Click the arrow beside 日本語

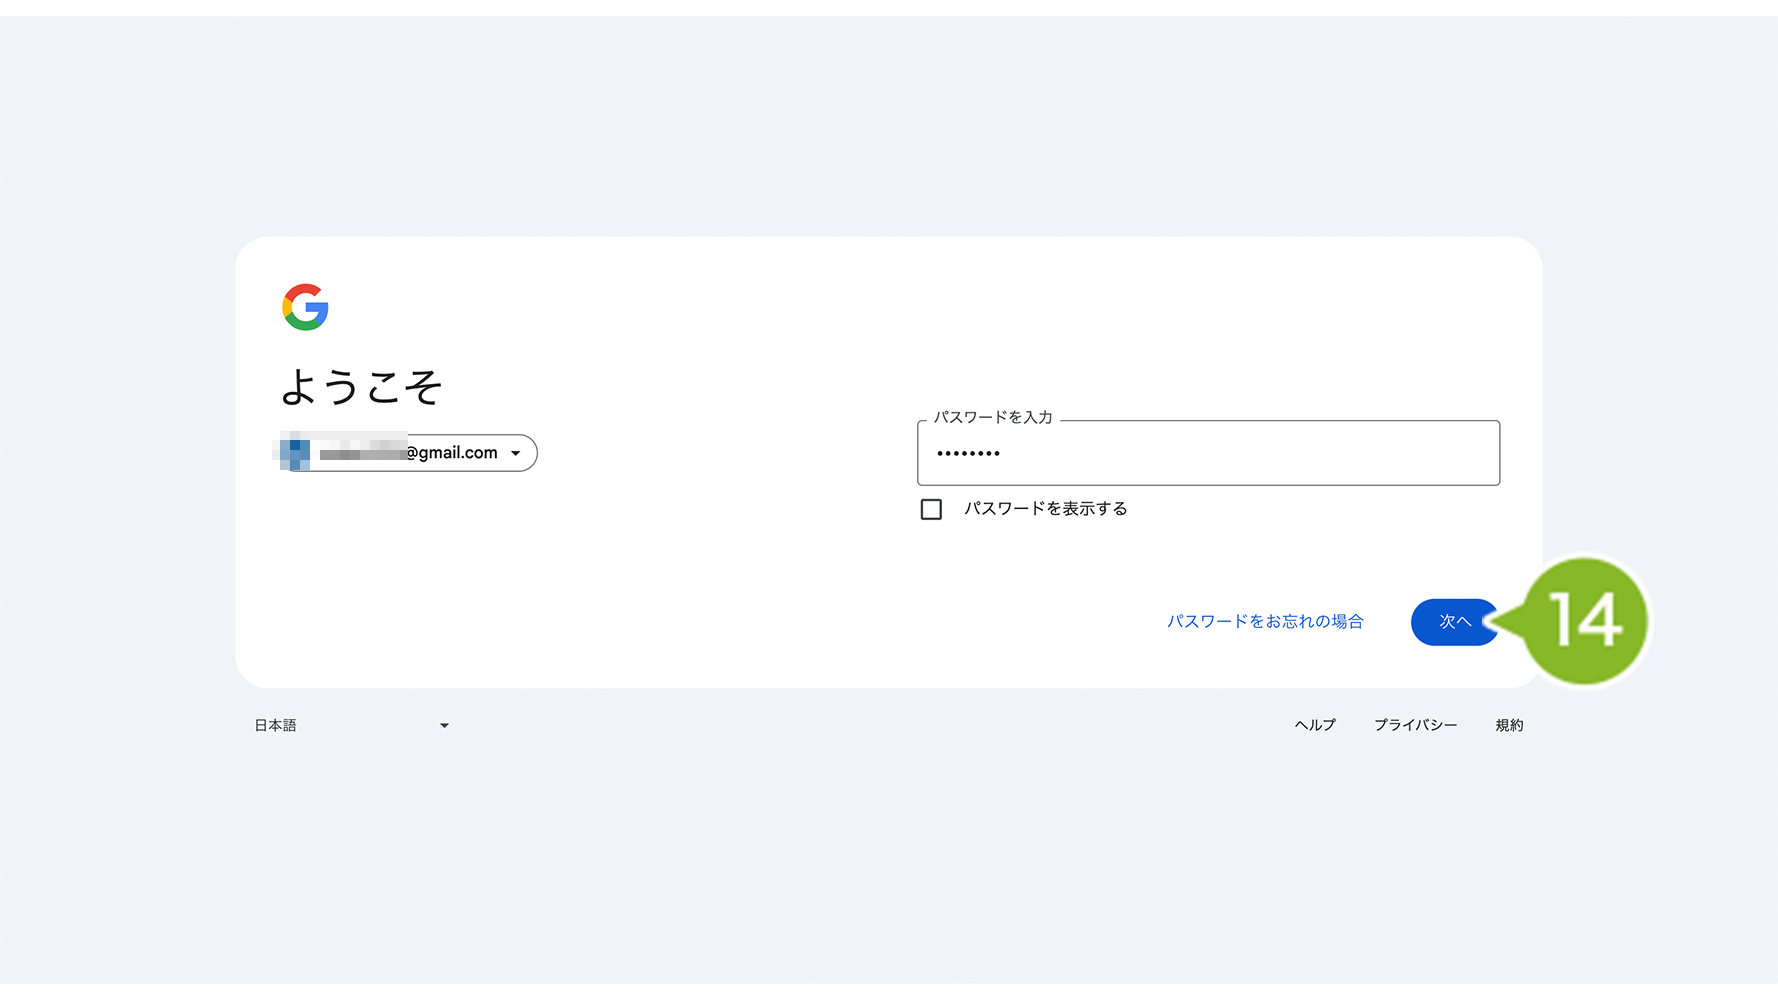tap(444, 726)
